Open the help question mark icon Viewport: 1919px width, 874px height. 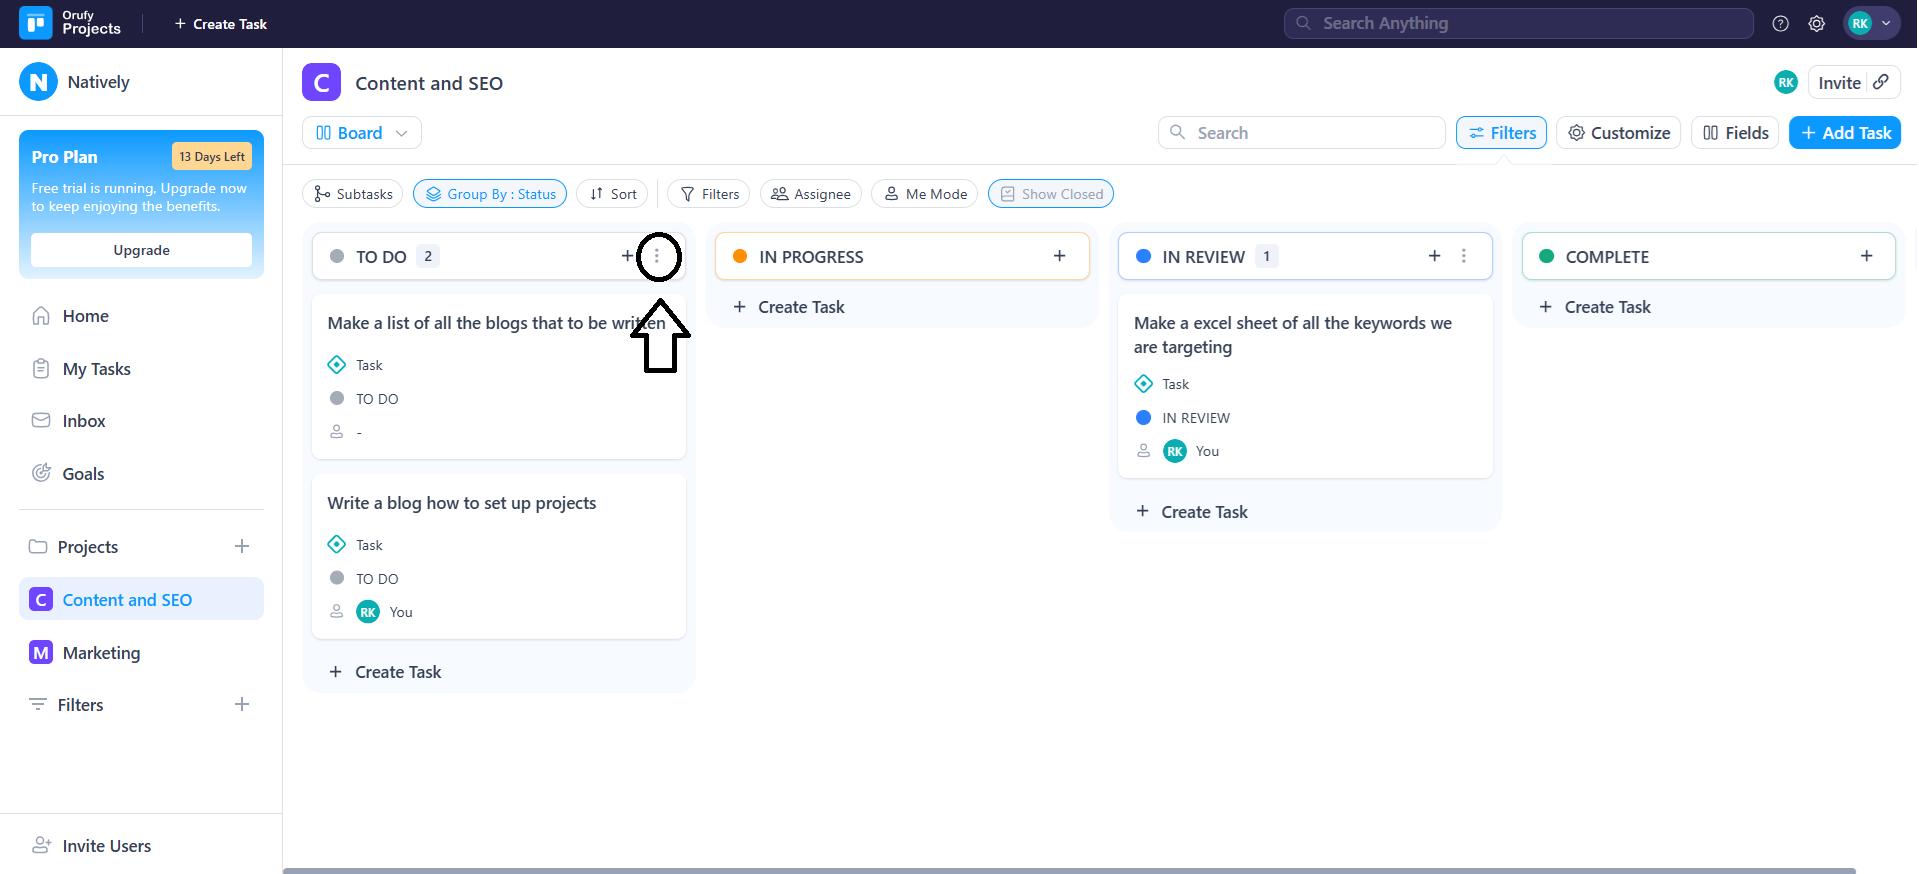tap(1780, 24)
